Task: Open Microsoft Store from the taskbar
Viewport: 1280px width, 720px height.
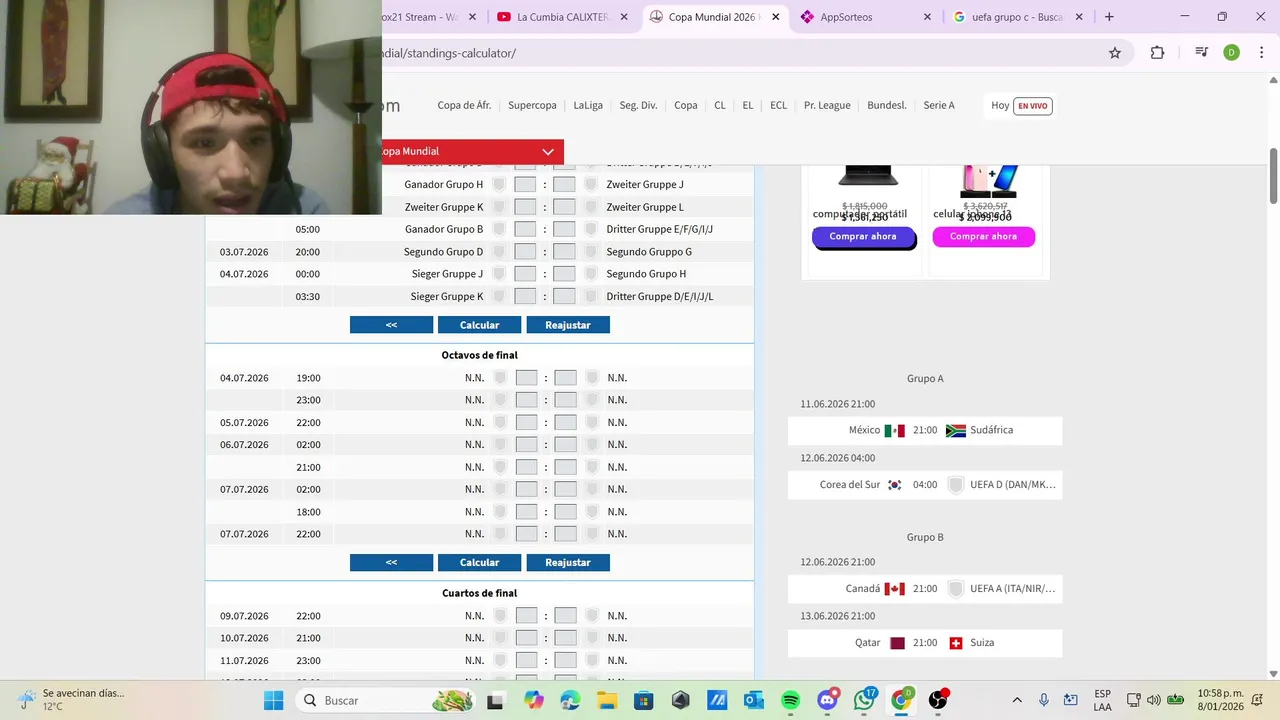Action: click(x=644, y=700)
